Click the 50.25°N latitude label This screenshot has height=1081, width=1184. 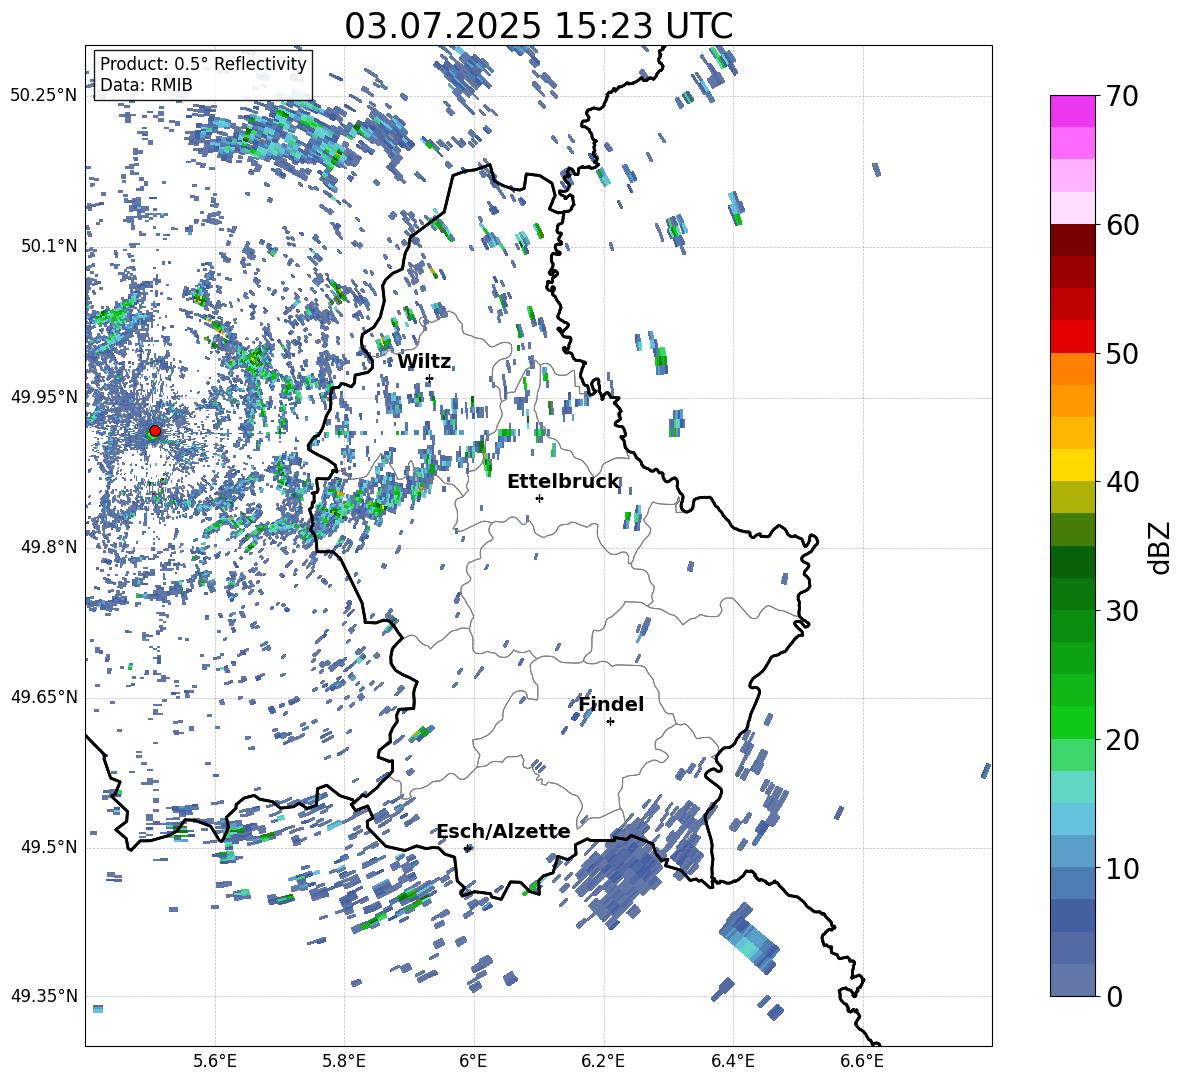pyautogui.click(x=44, y=96)
